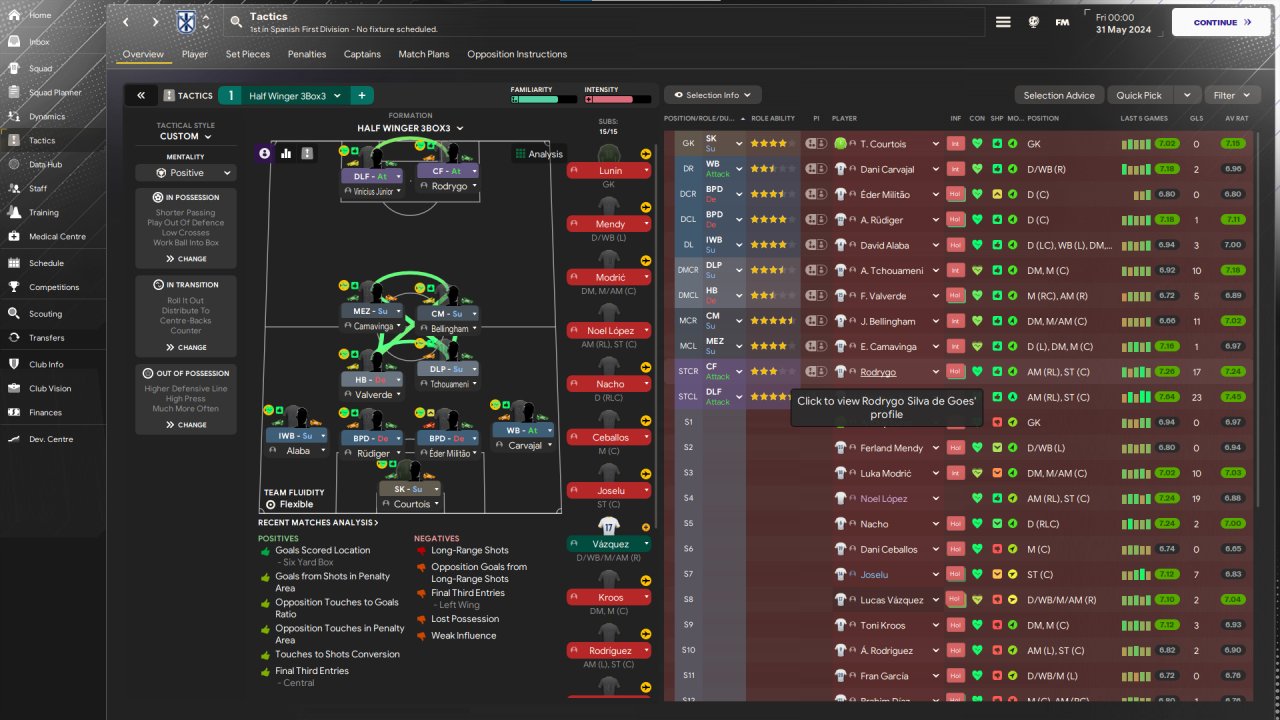Switch to the Overview tab
Image resolution: width=1280 pixels, height=720 pixels.
point(143,54)
